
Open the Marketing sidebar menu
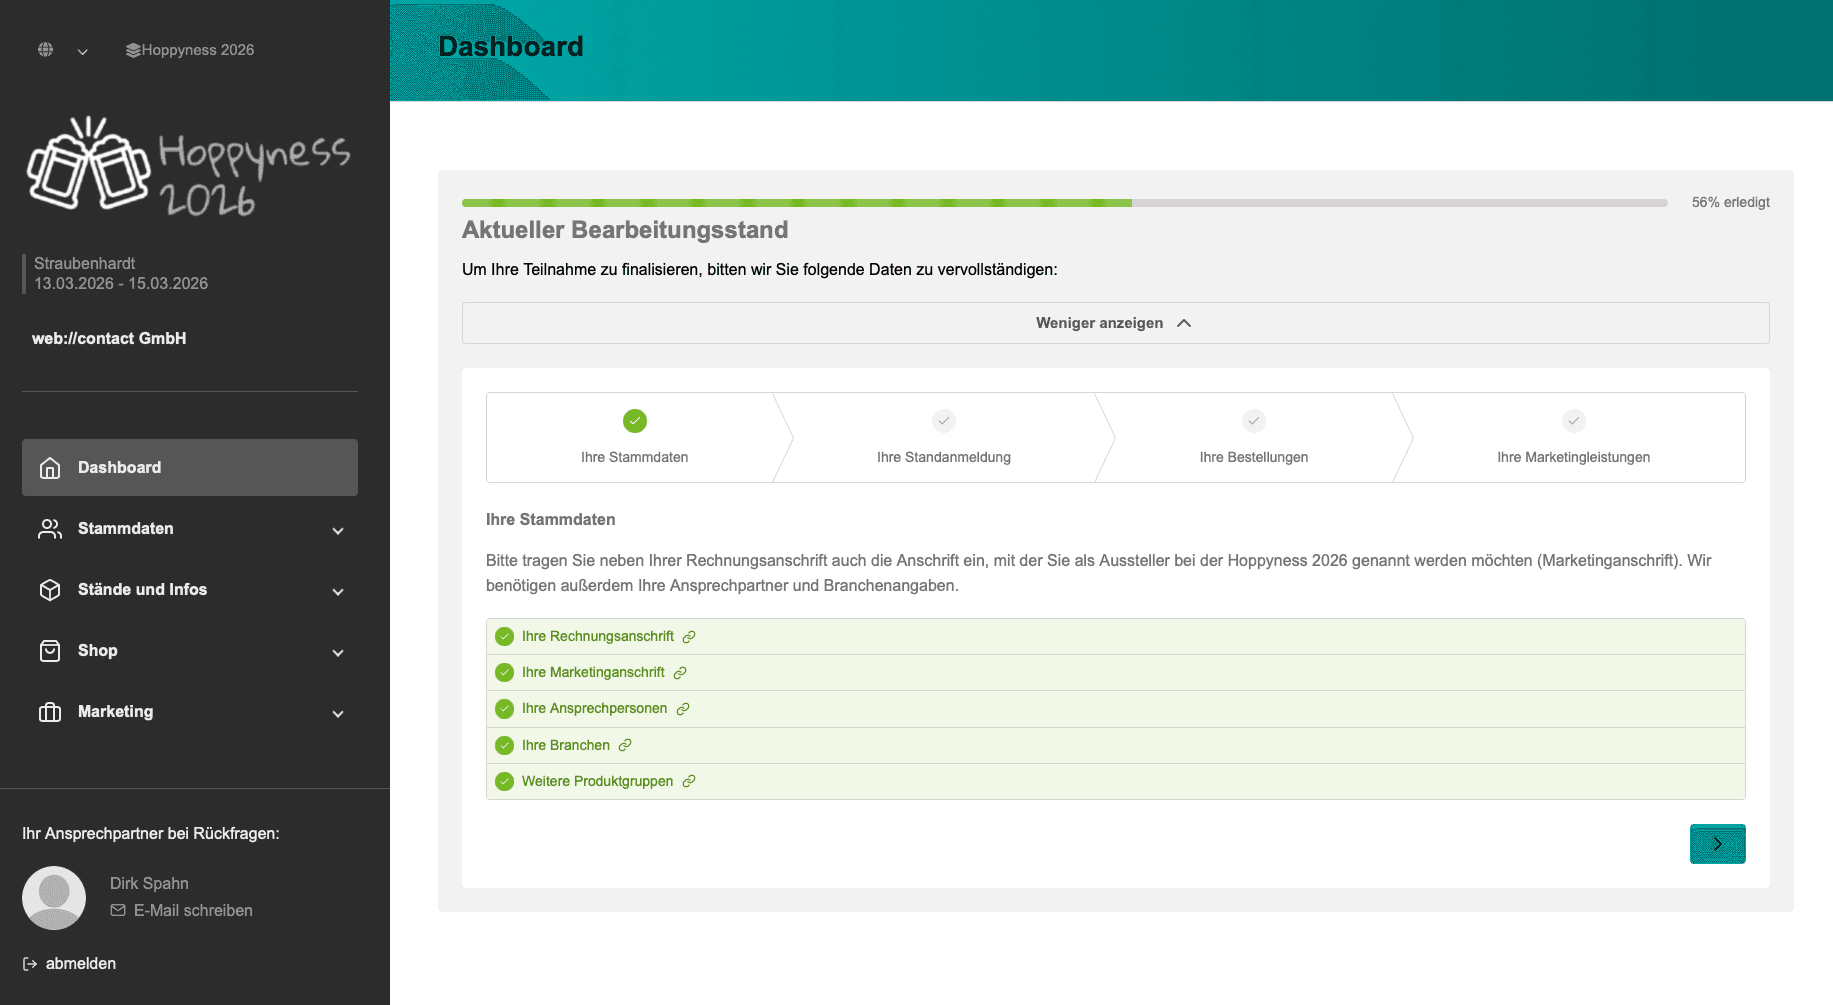(190, 711)
